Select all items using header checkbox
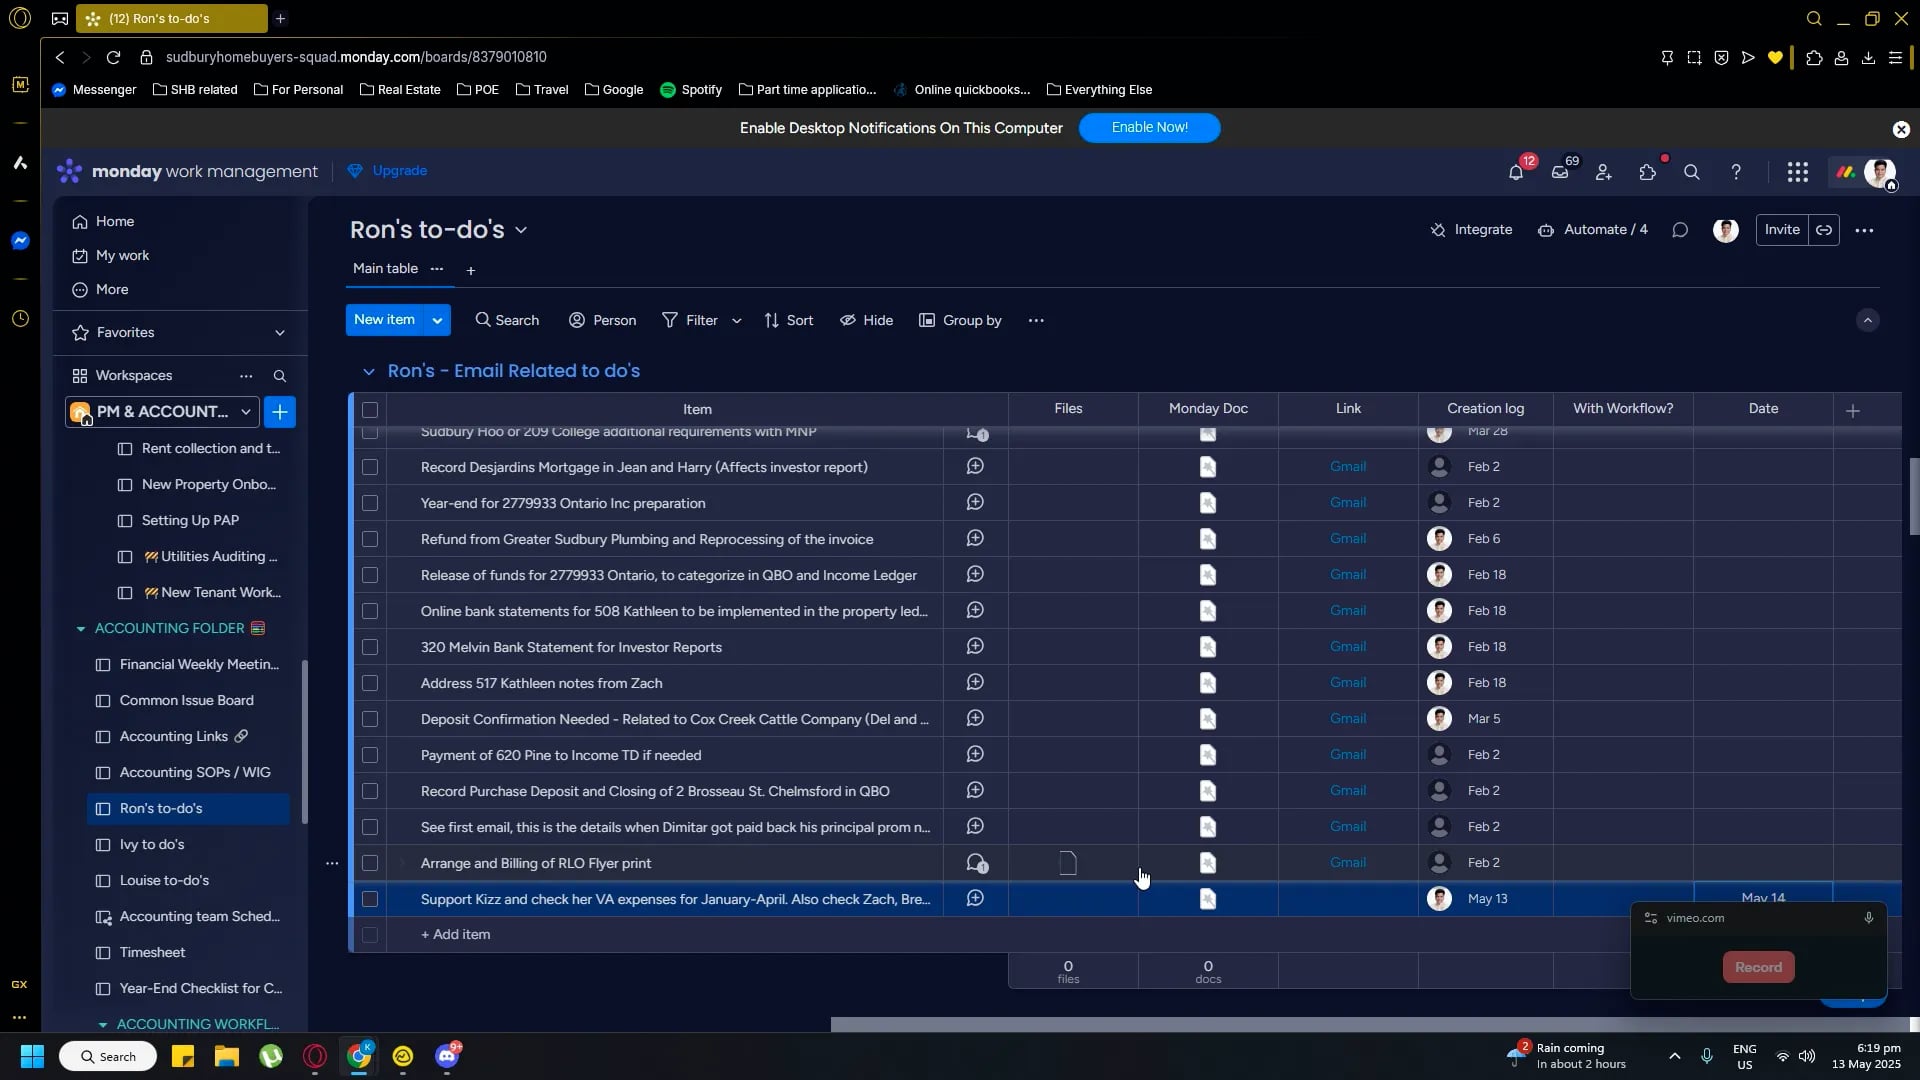 click(x=370, y=410)
